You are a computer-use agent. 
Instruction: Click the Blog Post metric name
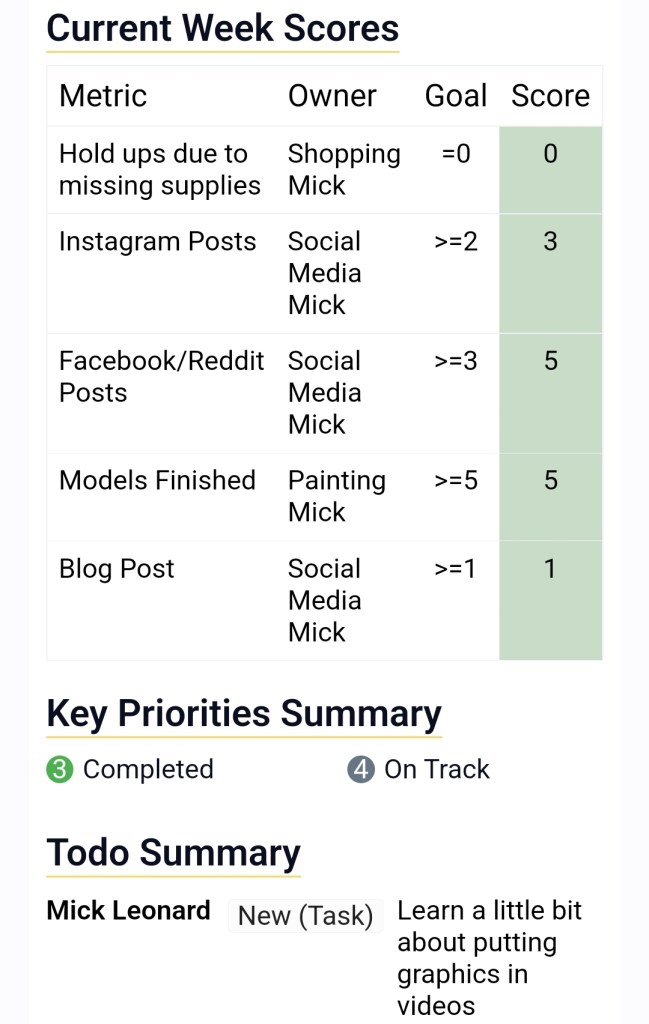pyautogui.click(x=117, y=569)
